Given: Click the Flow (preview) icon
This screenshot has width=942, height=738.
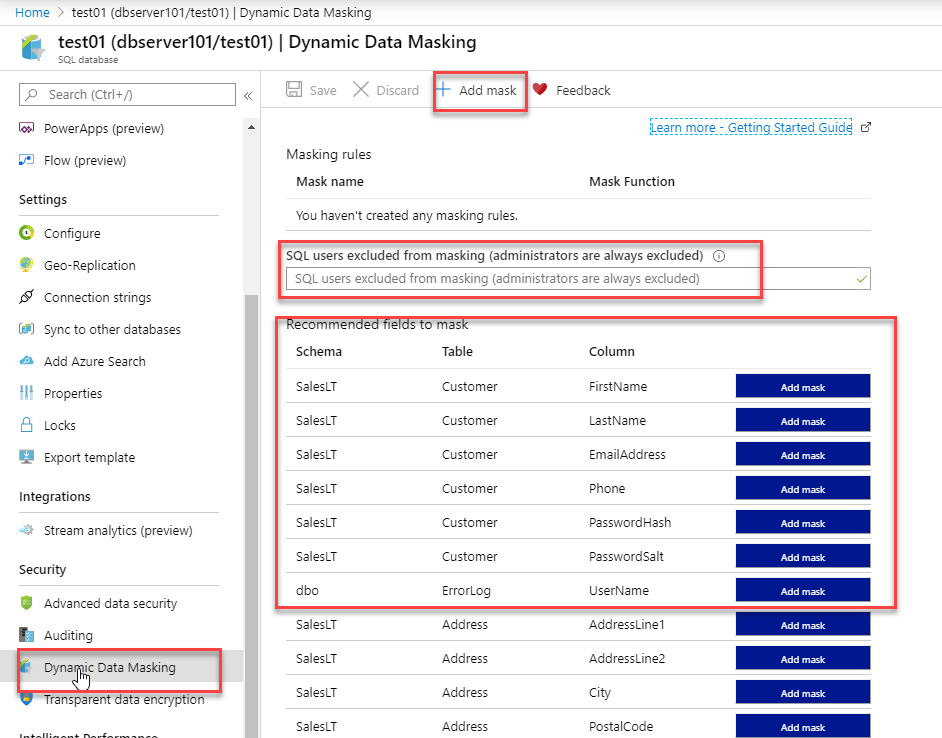Looking at the screenshot, I should [x=26, y=160].
